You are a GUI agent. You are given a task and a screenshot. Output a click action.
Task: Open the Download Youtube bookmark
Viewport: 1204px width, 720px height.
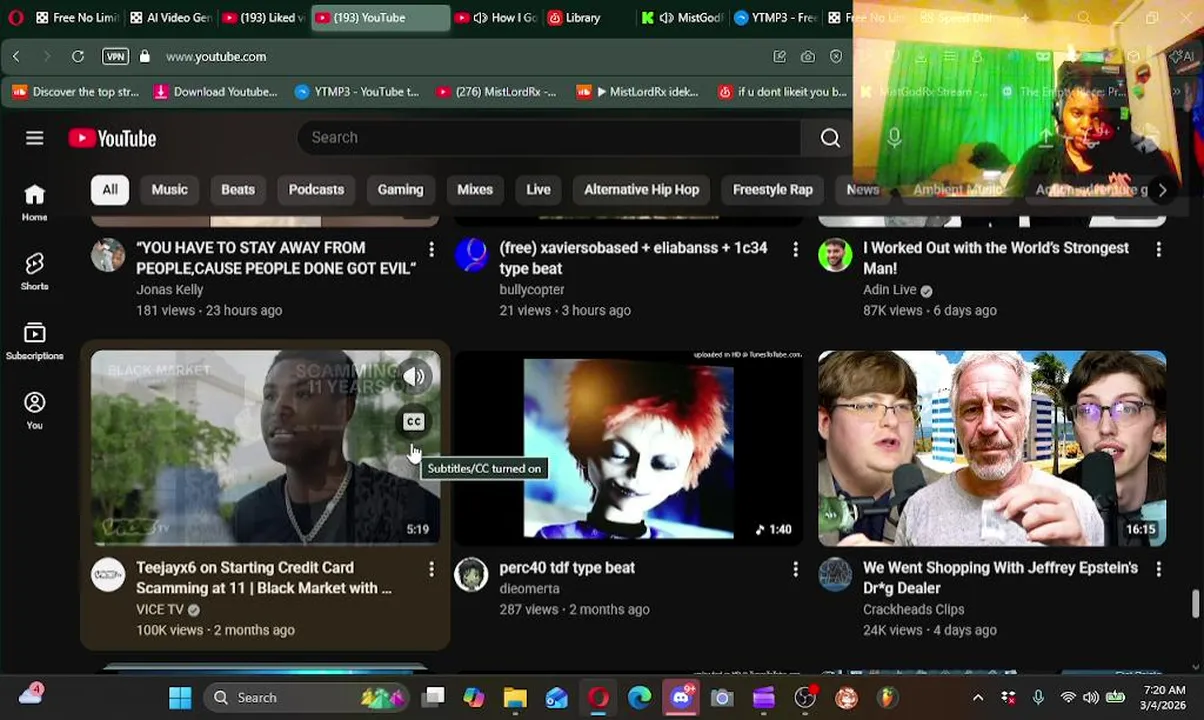(x=215, y=92)
